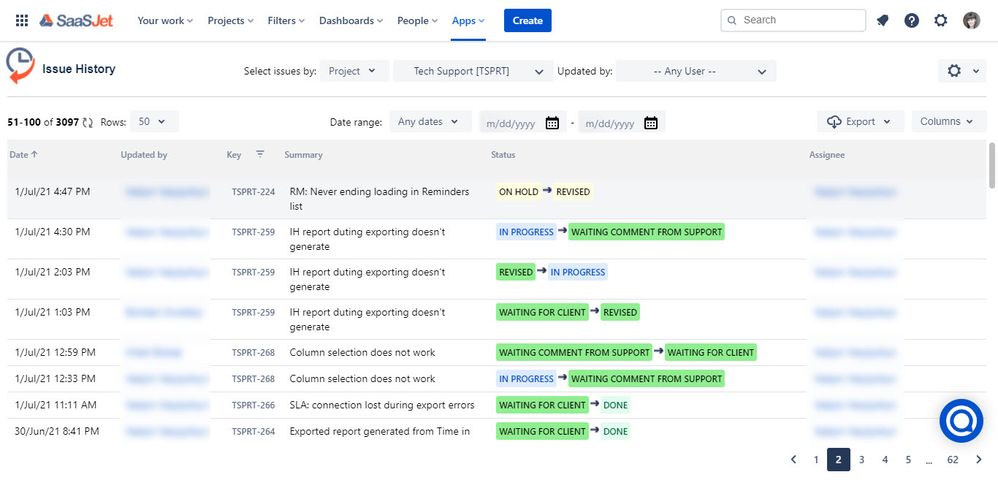Click summary 'RM: Never ending loading in Reminders list'
The height and width of the screenshot is (480, 998).
379,199
